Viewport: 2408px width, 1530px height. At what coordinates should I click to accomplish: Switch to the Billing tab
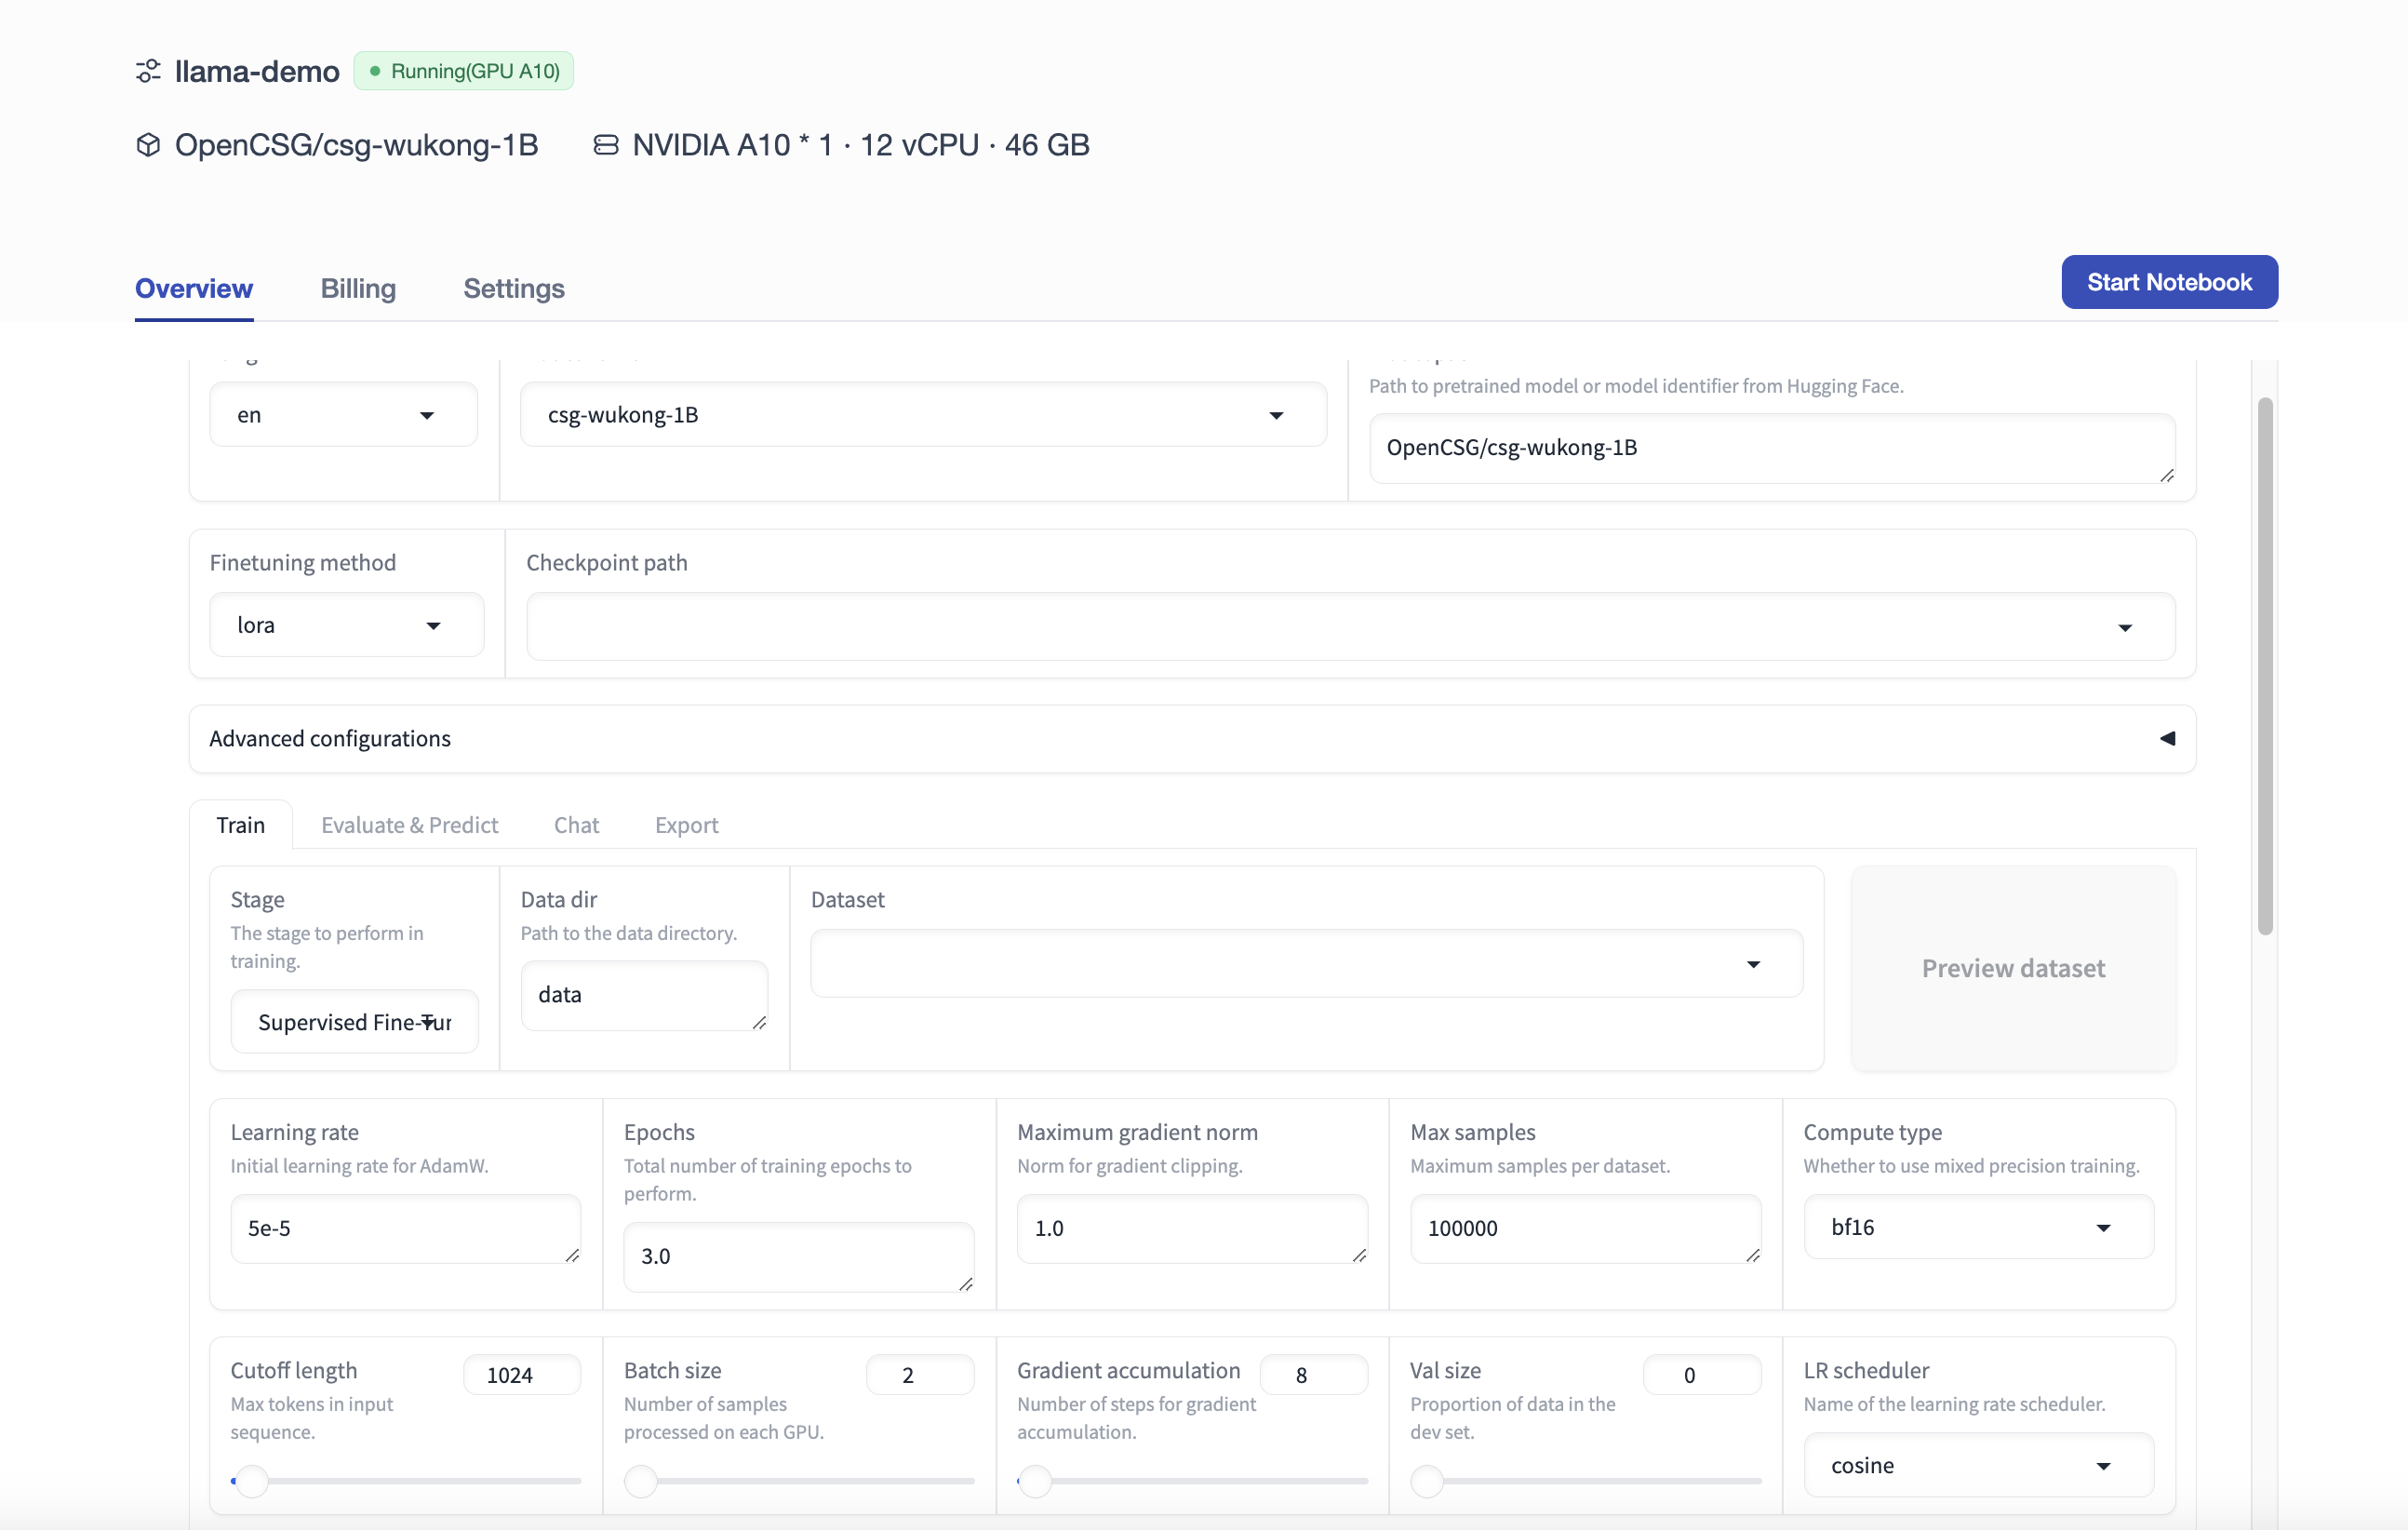click(x=358, y=288)
